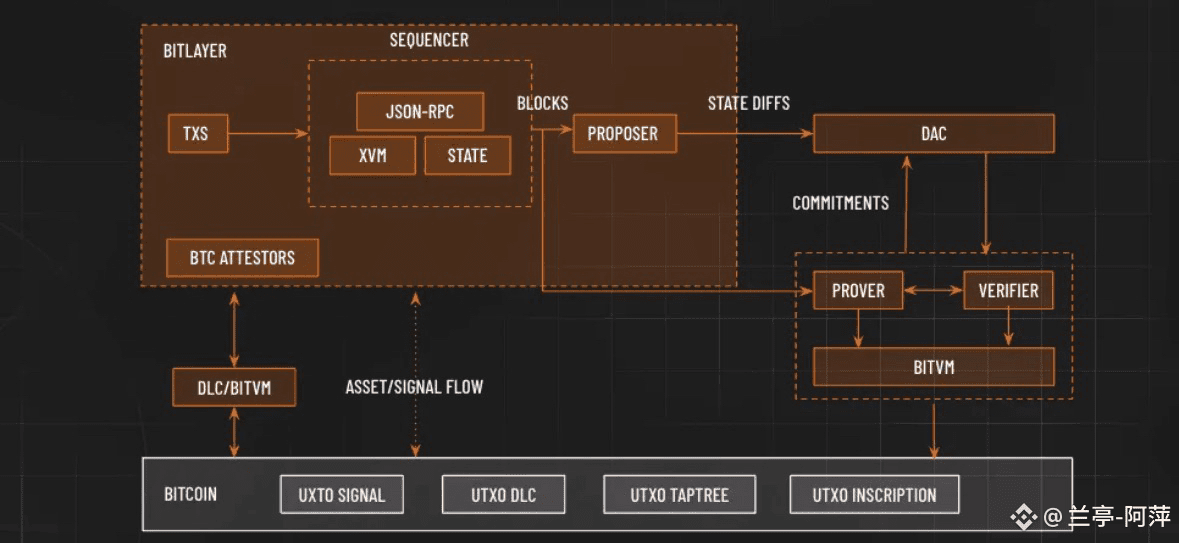Click the XVM box
1179x543 pixels.
coord(372,156)
